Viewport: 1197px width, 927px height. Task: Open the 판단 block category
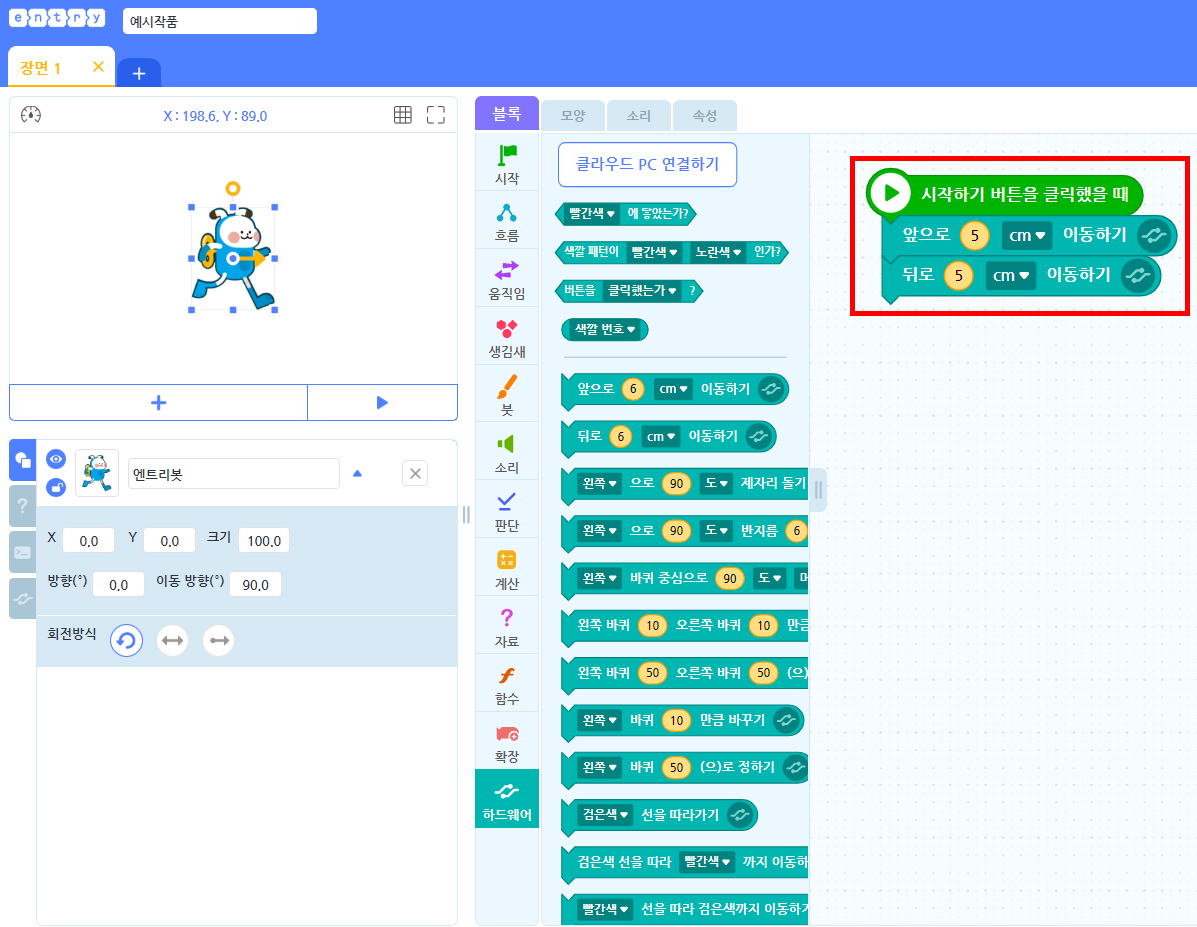click(x=507, y=512)
